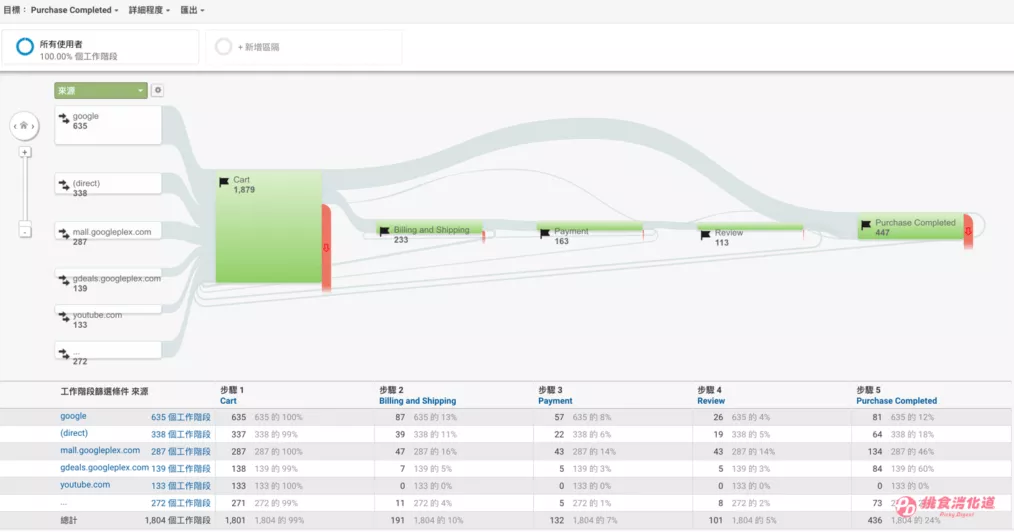Click the gdeals.googleplex.com source node icon
1014x532 pixels.
[64, 281]
